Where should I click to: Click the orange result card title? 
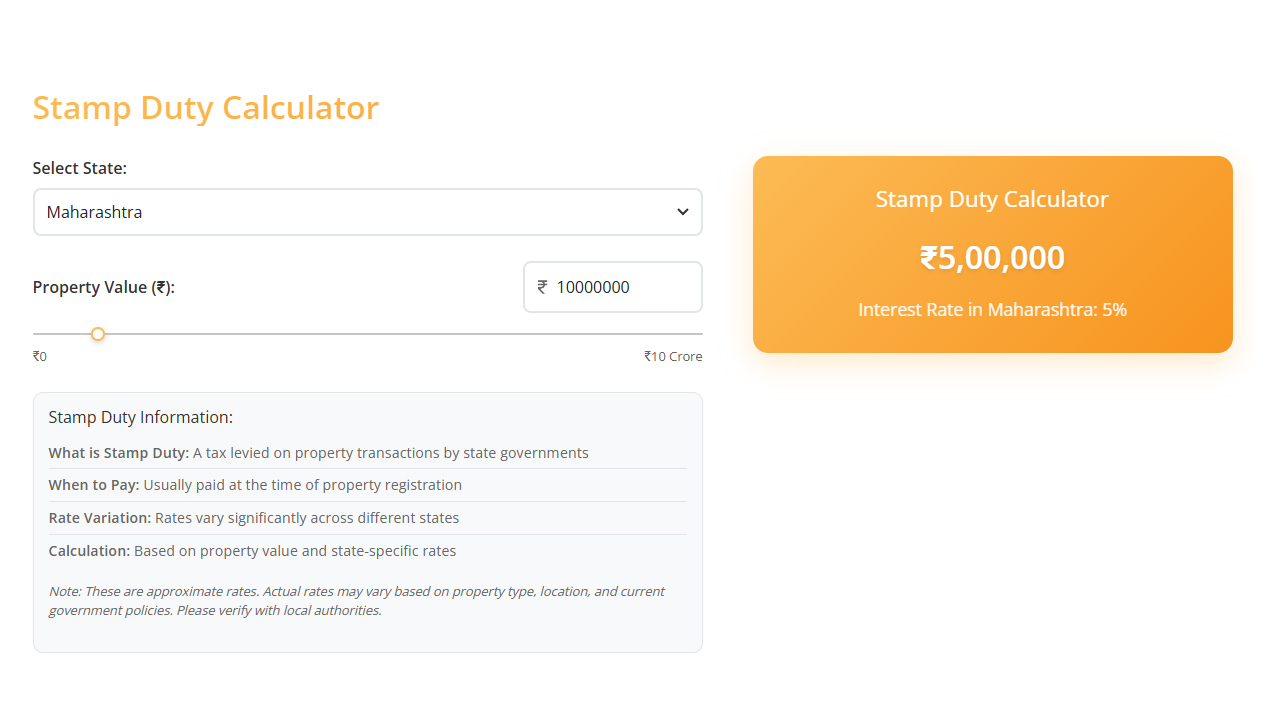[x=991, y=199]
